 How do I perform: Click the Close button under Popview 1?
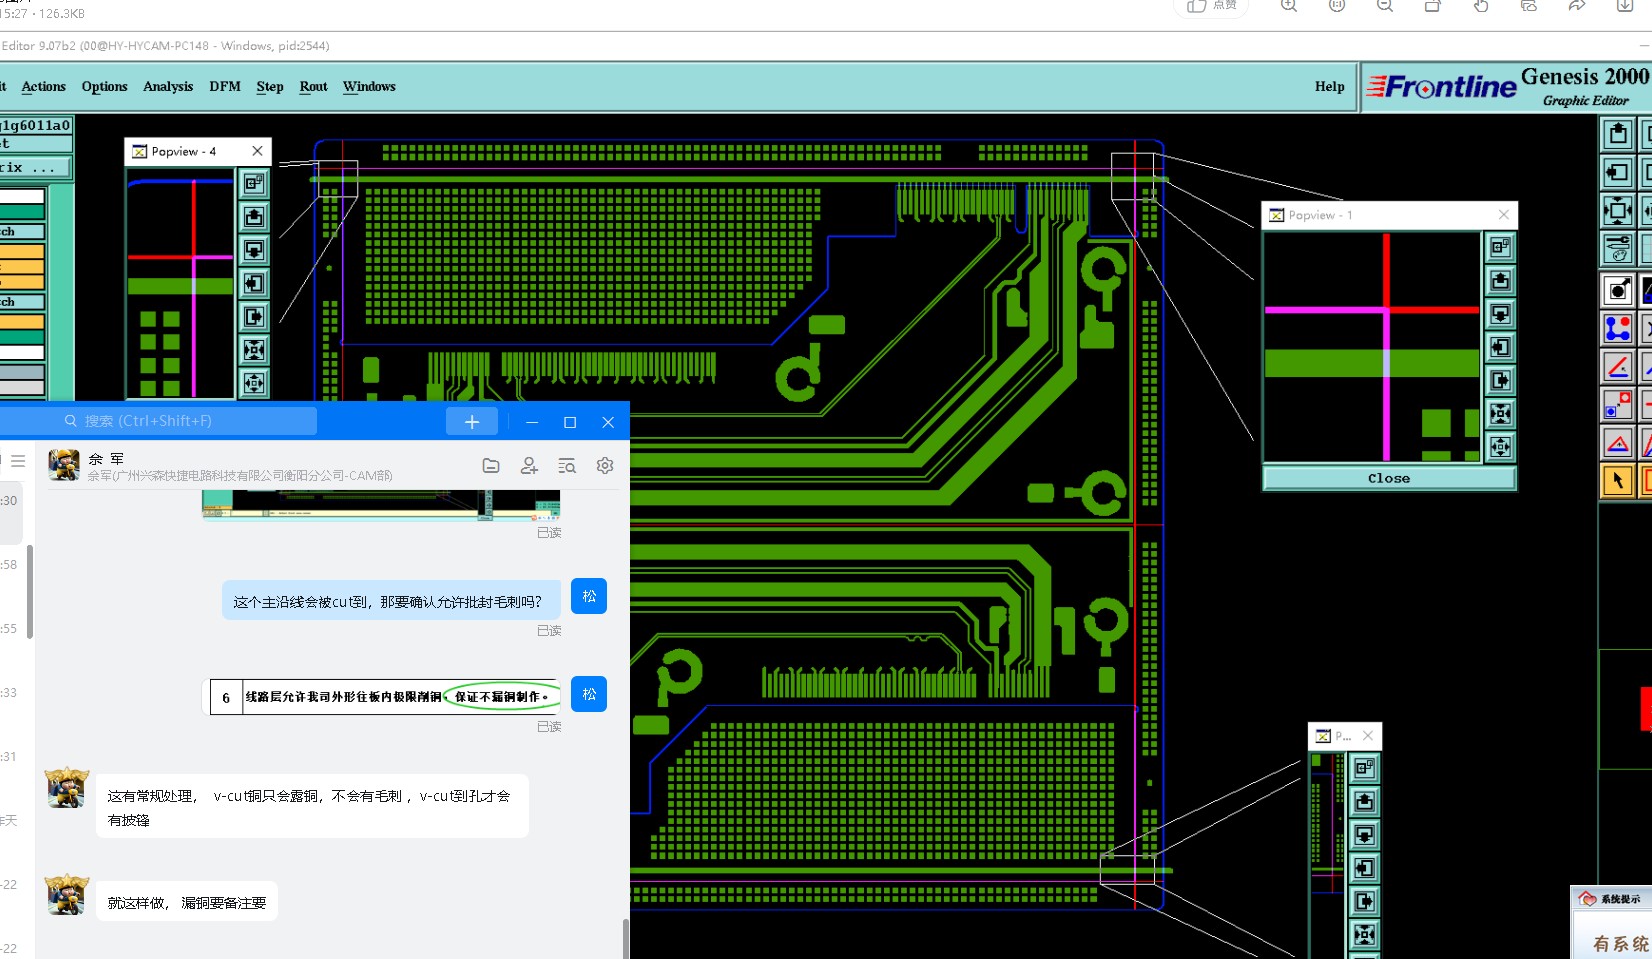point(1389,479)
